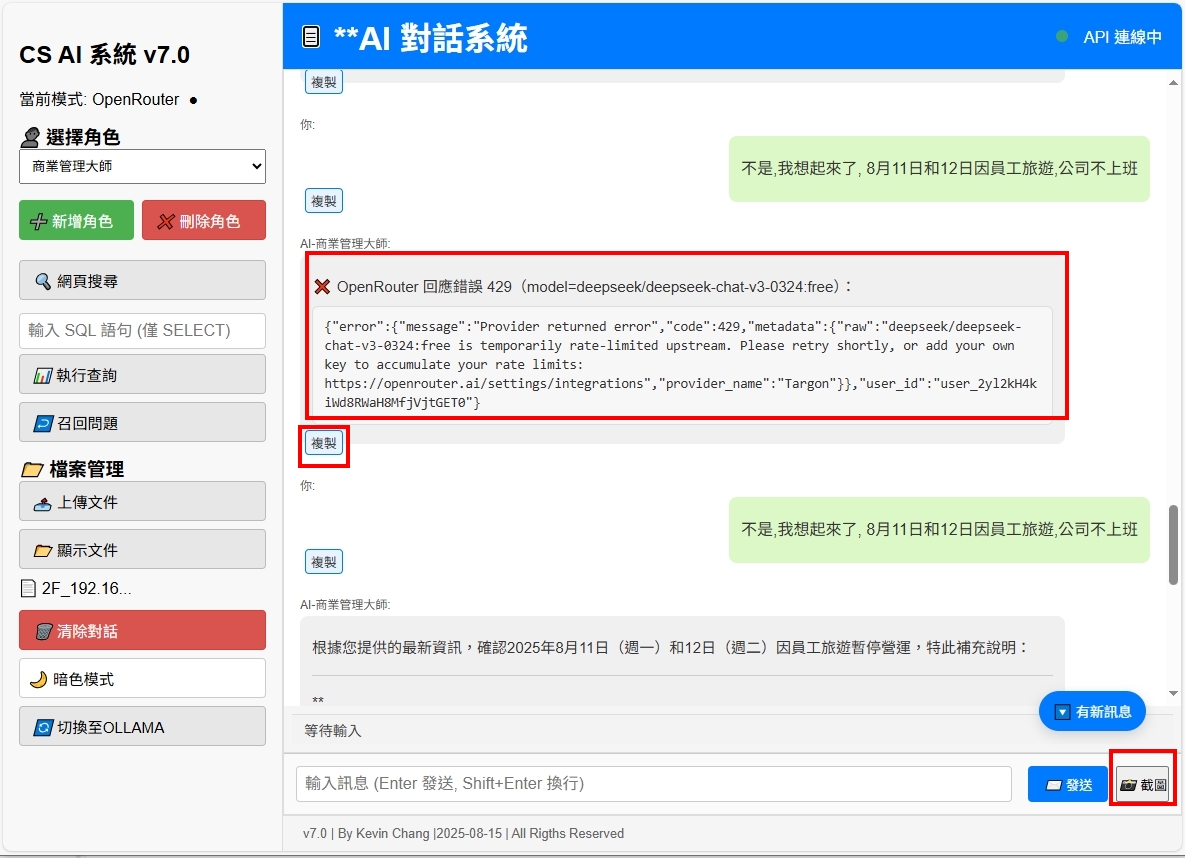Click the refresh icon on 切換至OLLAMA
This screenshot has height=858, width=1185.
point(43,728)
